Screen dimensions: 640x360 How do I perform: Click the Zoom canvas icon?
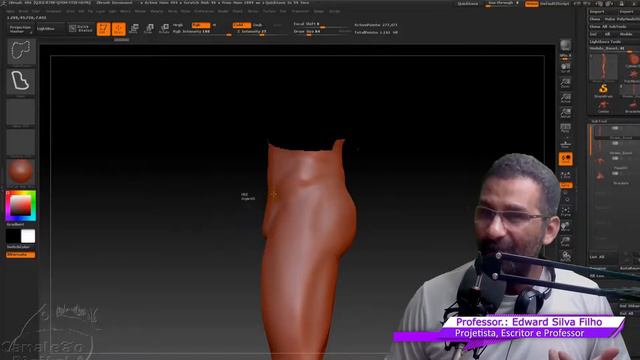coord(565,83)
